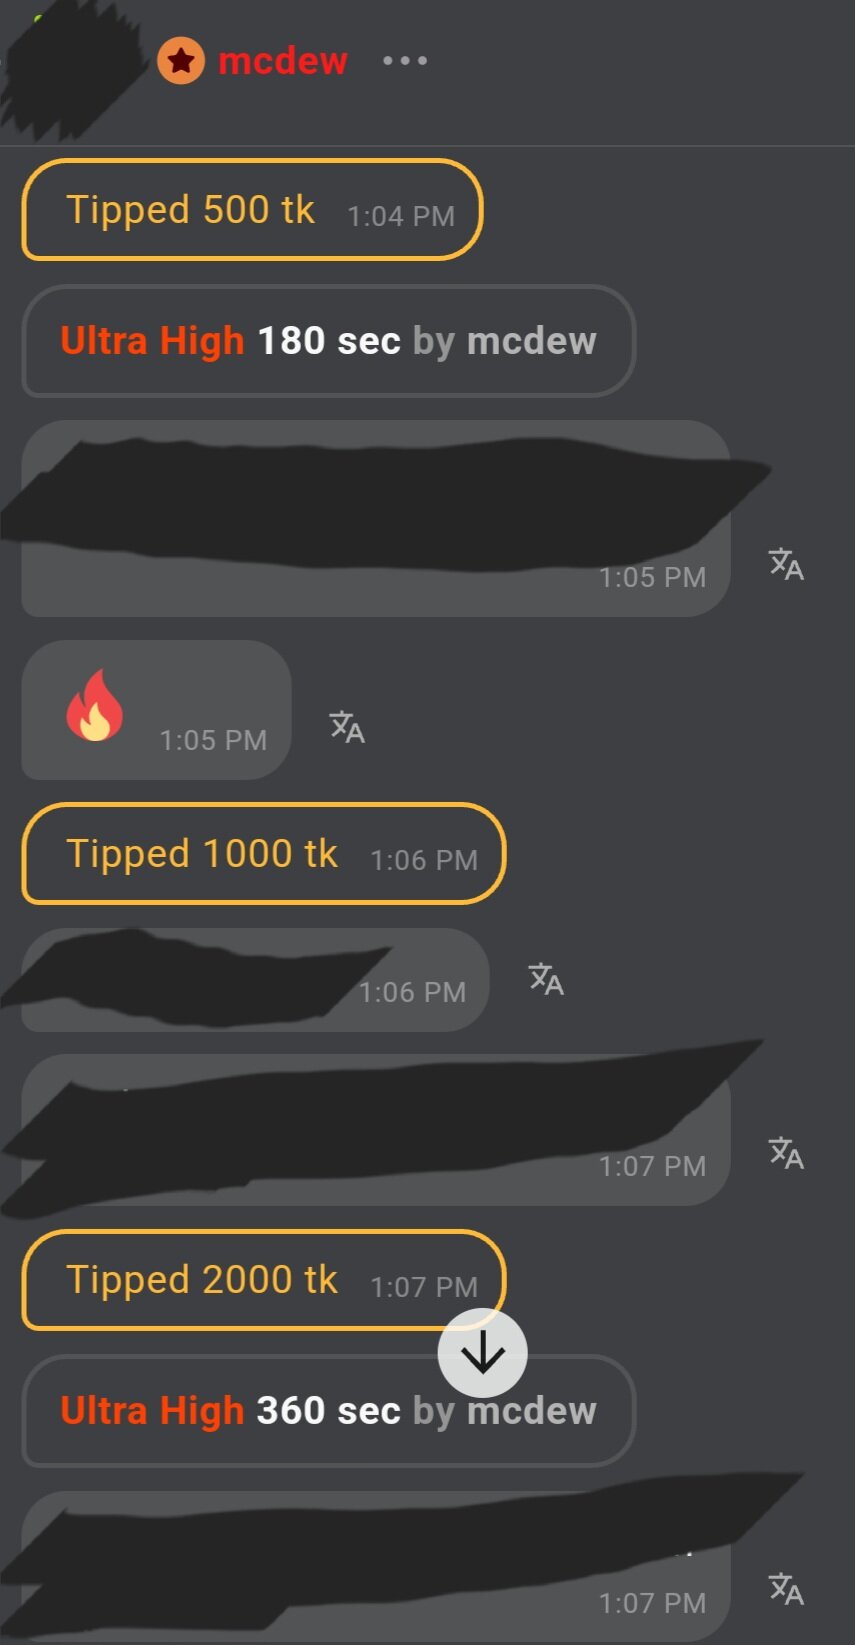
Task: Click the Tipped 2000 tk bubble
Action: [x=264, y=1280]
